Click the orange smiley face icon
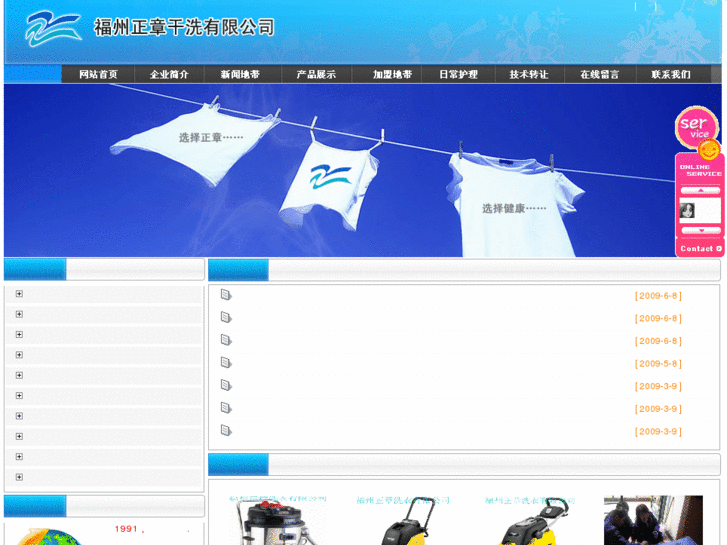 point(709,149)
